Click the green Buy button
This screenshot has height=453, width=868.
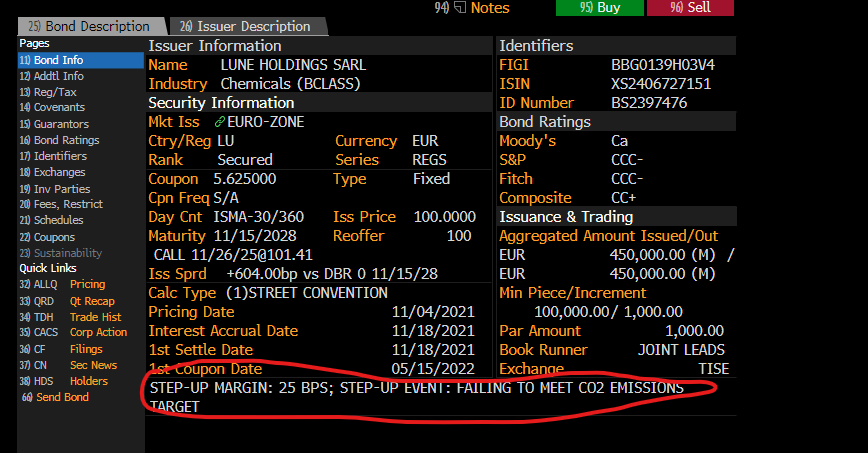(600, 8)
